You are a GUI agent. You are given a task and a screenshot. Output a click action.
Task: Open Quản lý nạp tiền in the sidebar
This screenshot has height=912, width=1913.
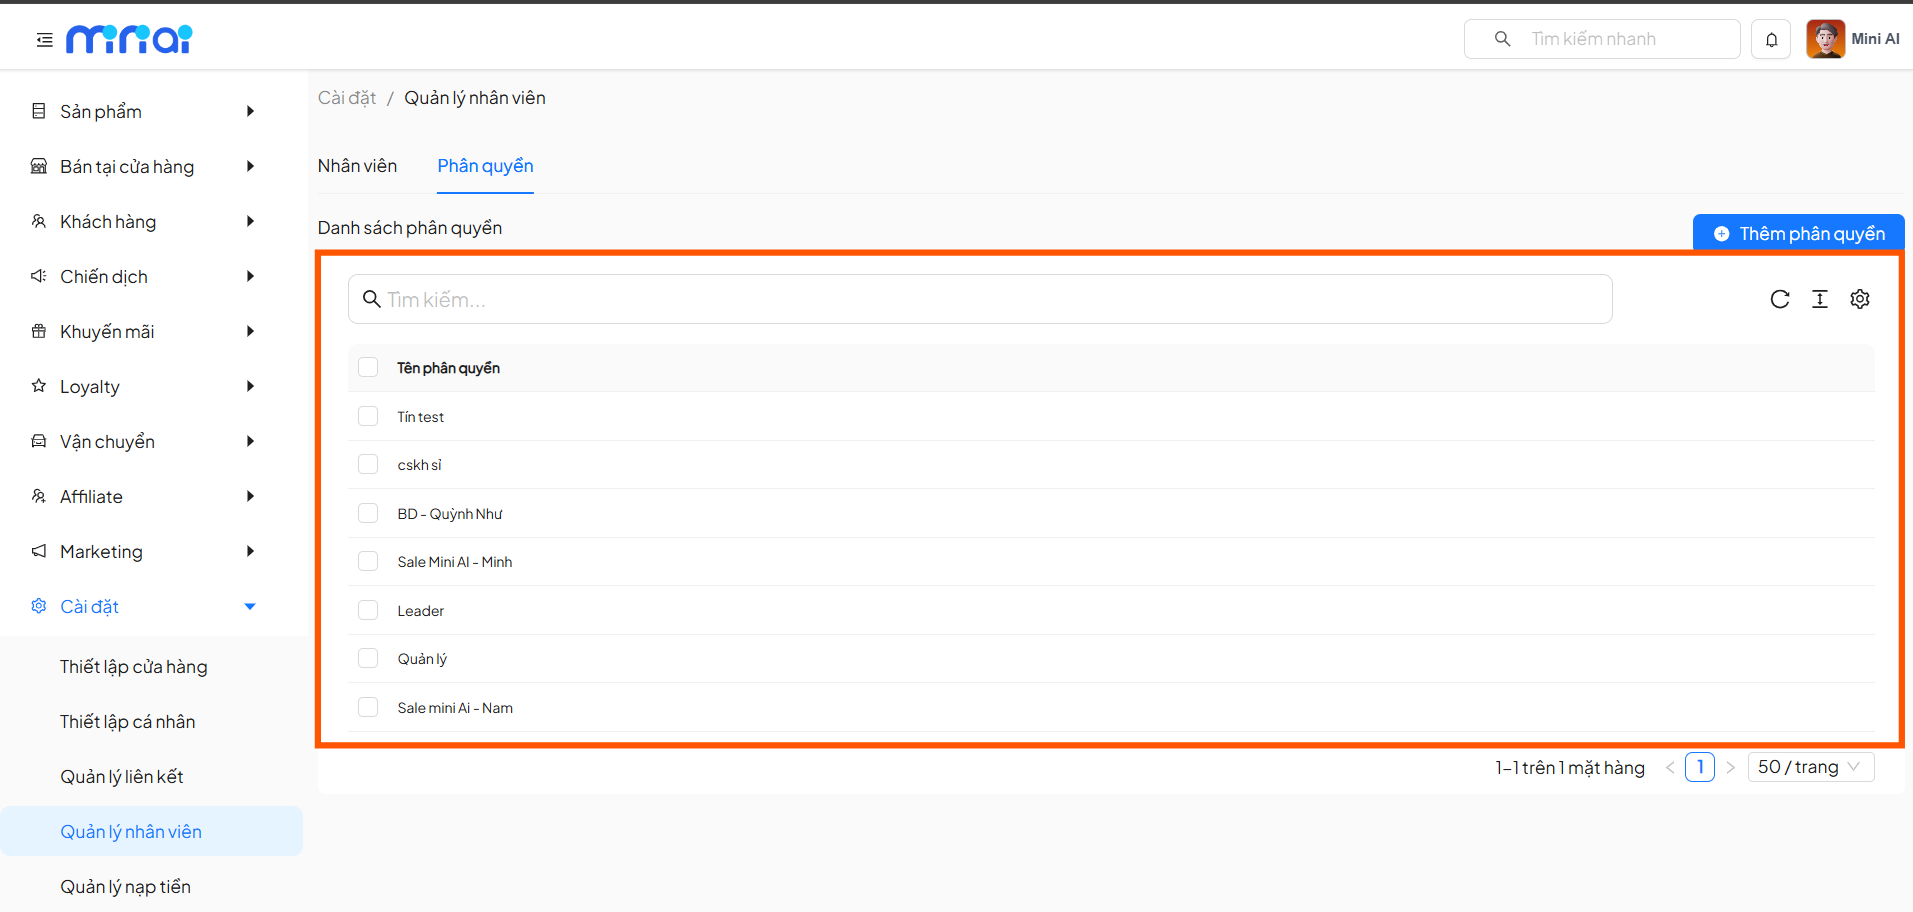[x=125, y=886]
